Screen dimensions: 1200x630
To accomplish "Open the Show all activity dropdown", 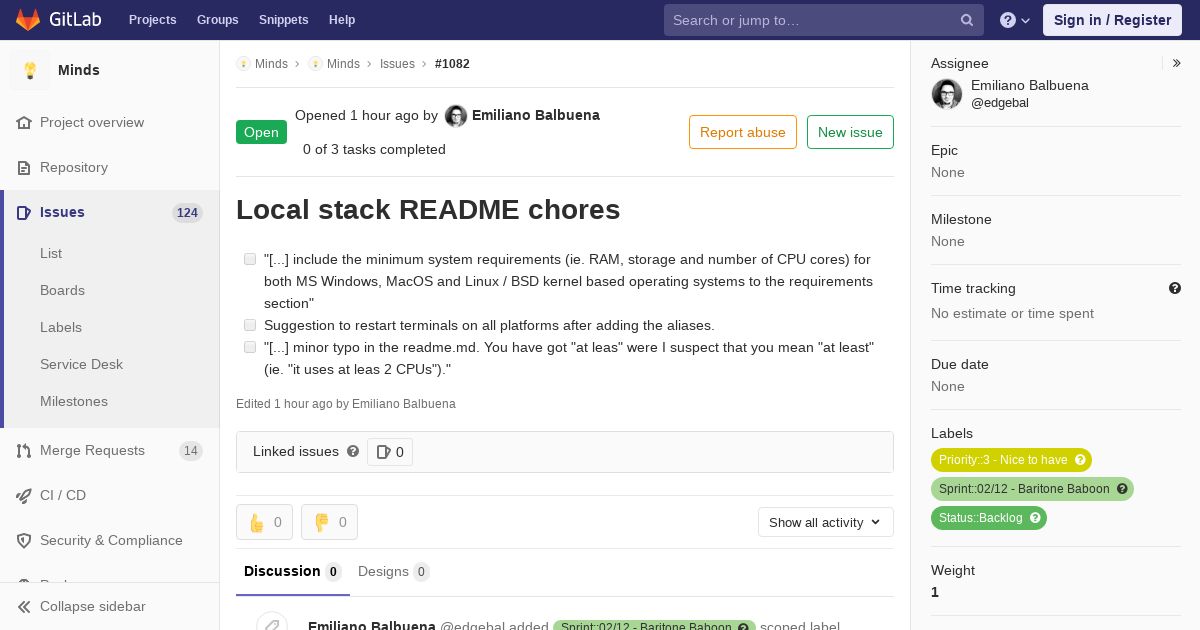I will (x=825, y=522).
